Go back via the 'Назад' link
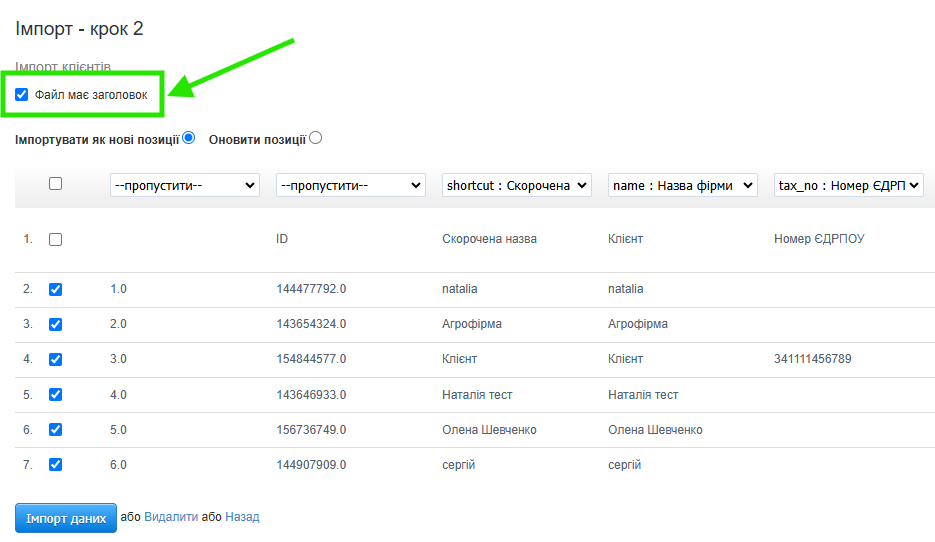Screen dimensions: 935x542 [x=242, y=517]
